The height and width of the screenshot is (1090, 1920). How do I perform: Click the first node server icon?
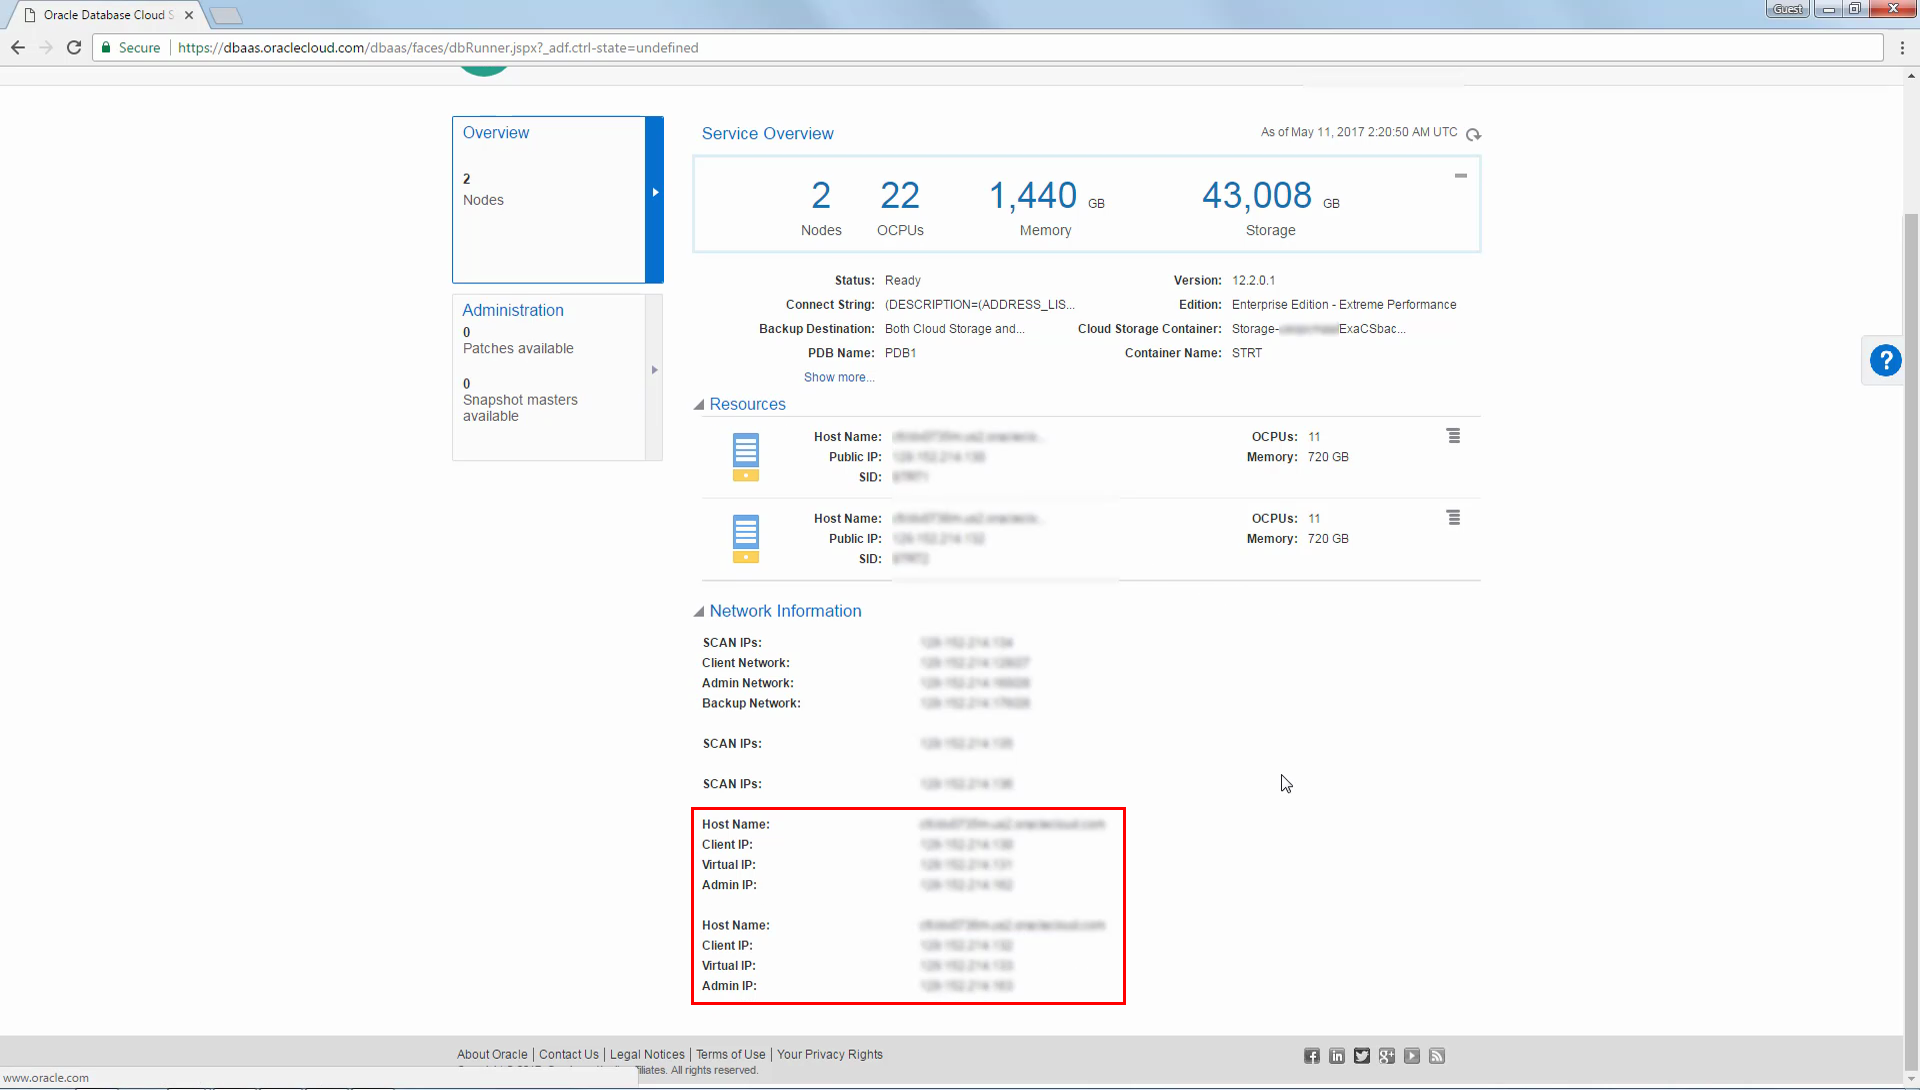click(x=746, y=457)
